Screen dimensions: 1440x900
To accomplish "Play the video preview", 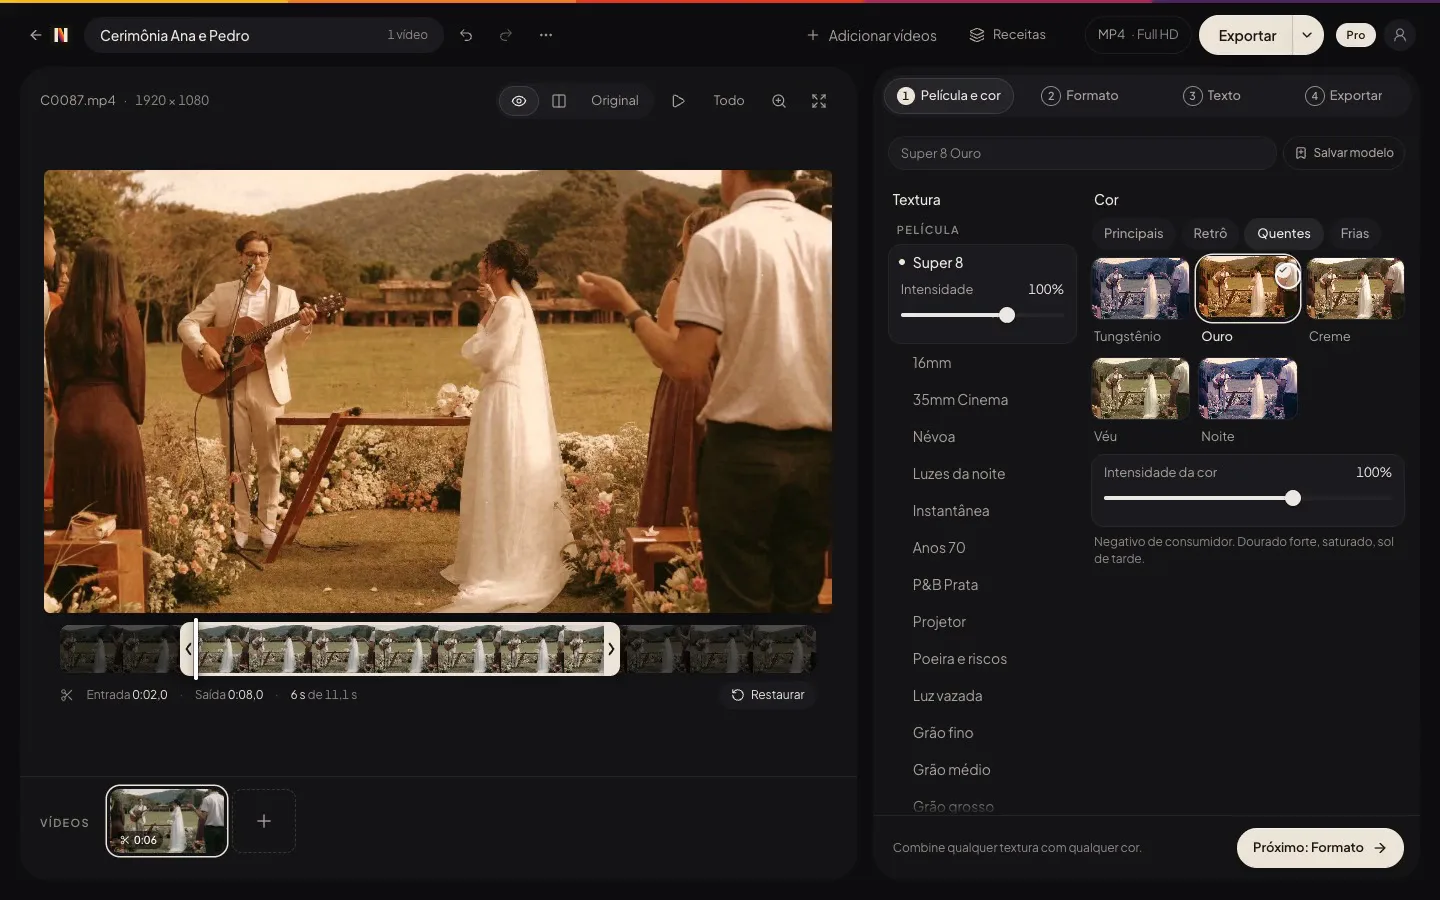I will (x=678, y=101).
